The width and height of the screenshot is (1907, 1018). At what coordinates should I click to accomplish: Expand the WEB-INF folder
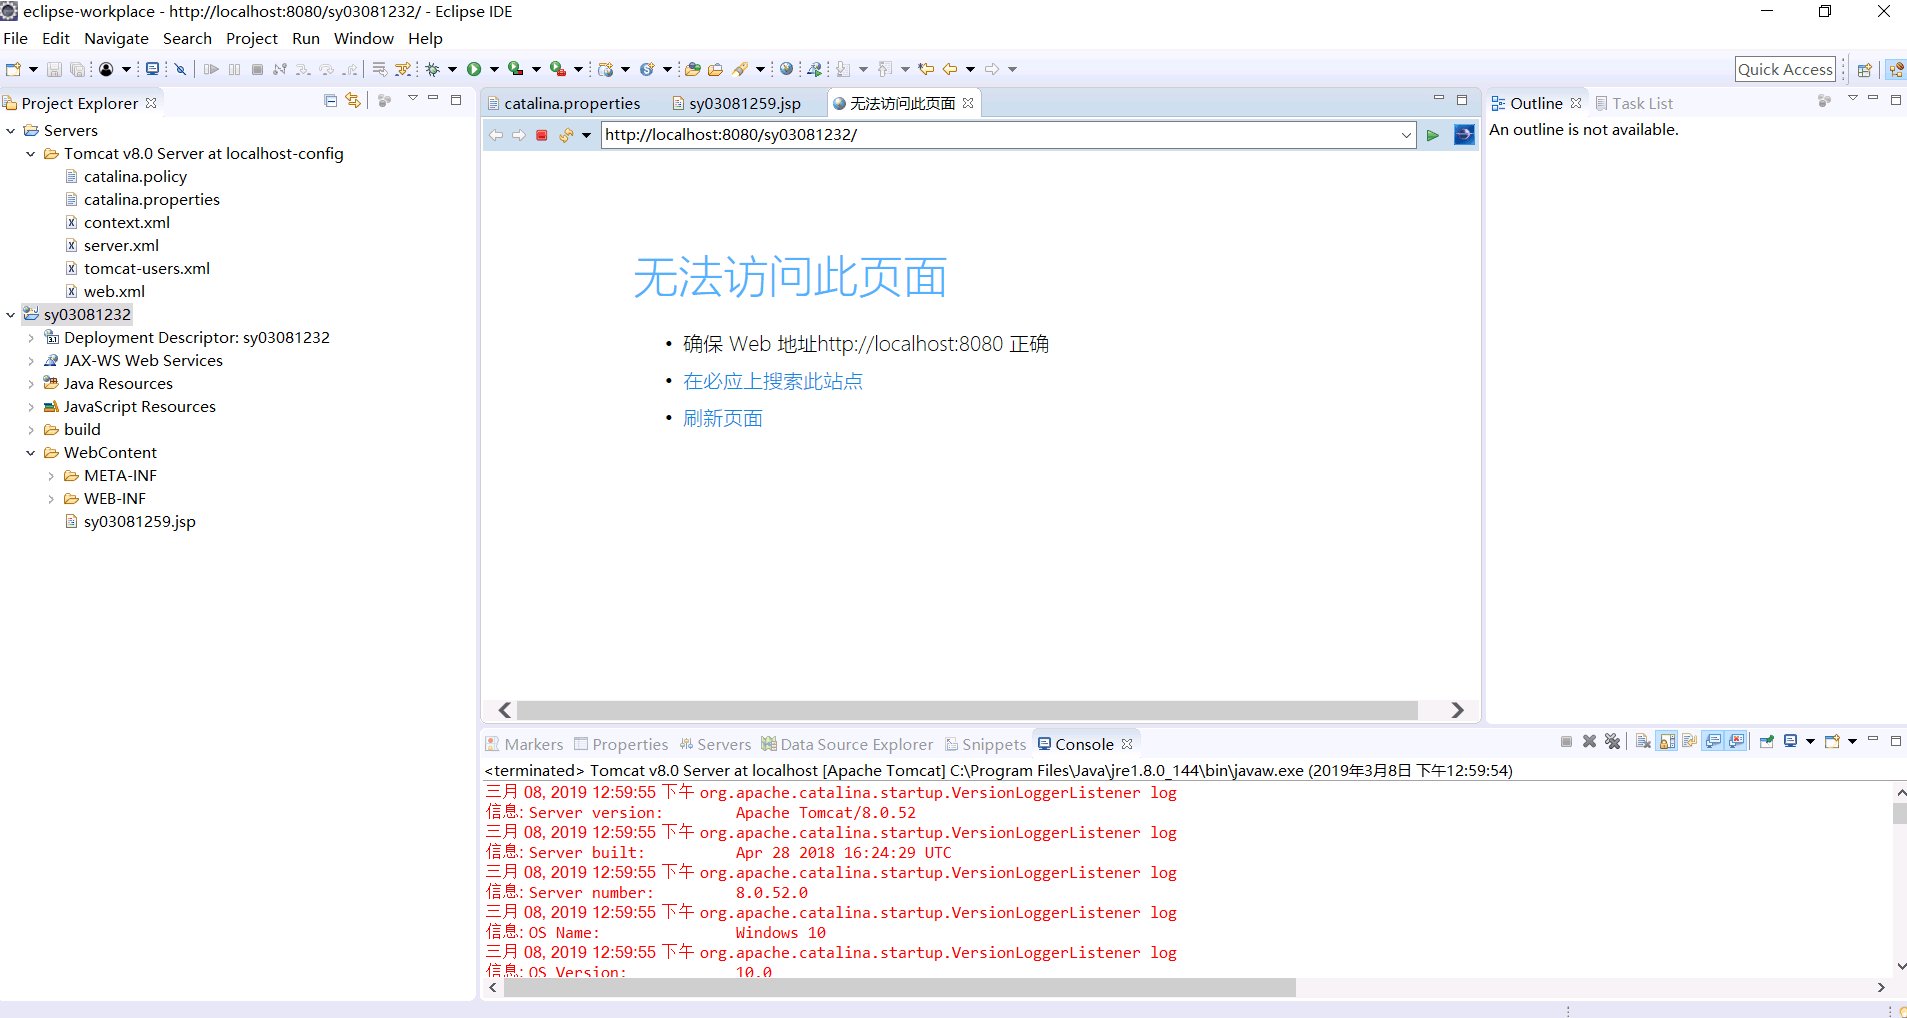[x=51, y=499]
